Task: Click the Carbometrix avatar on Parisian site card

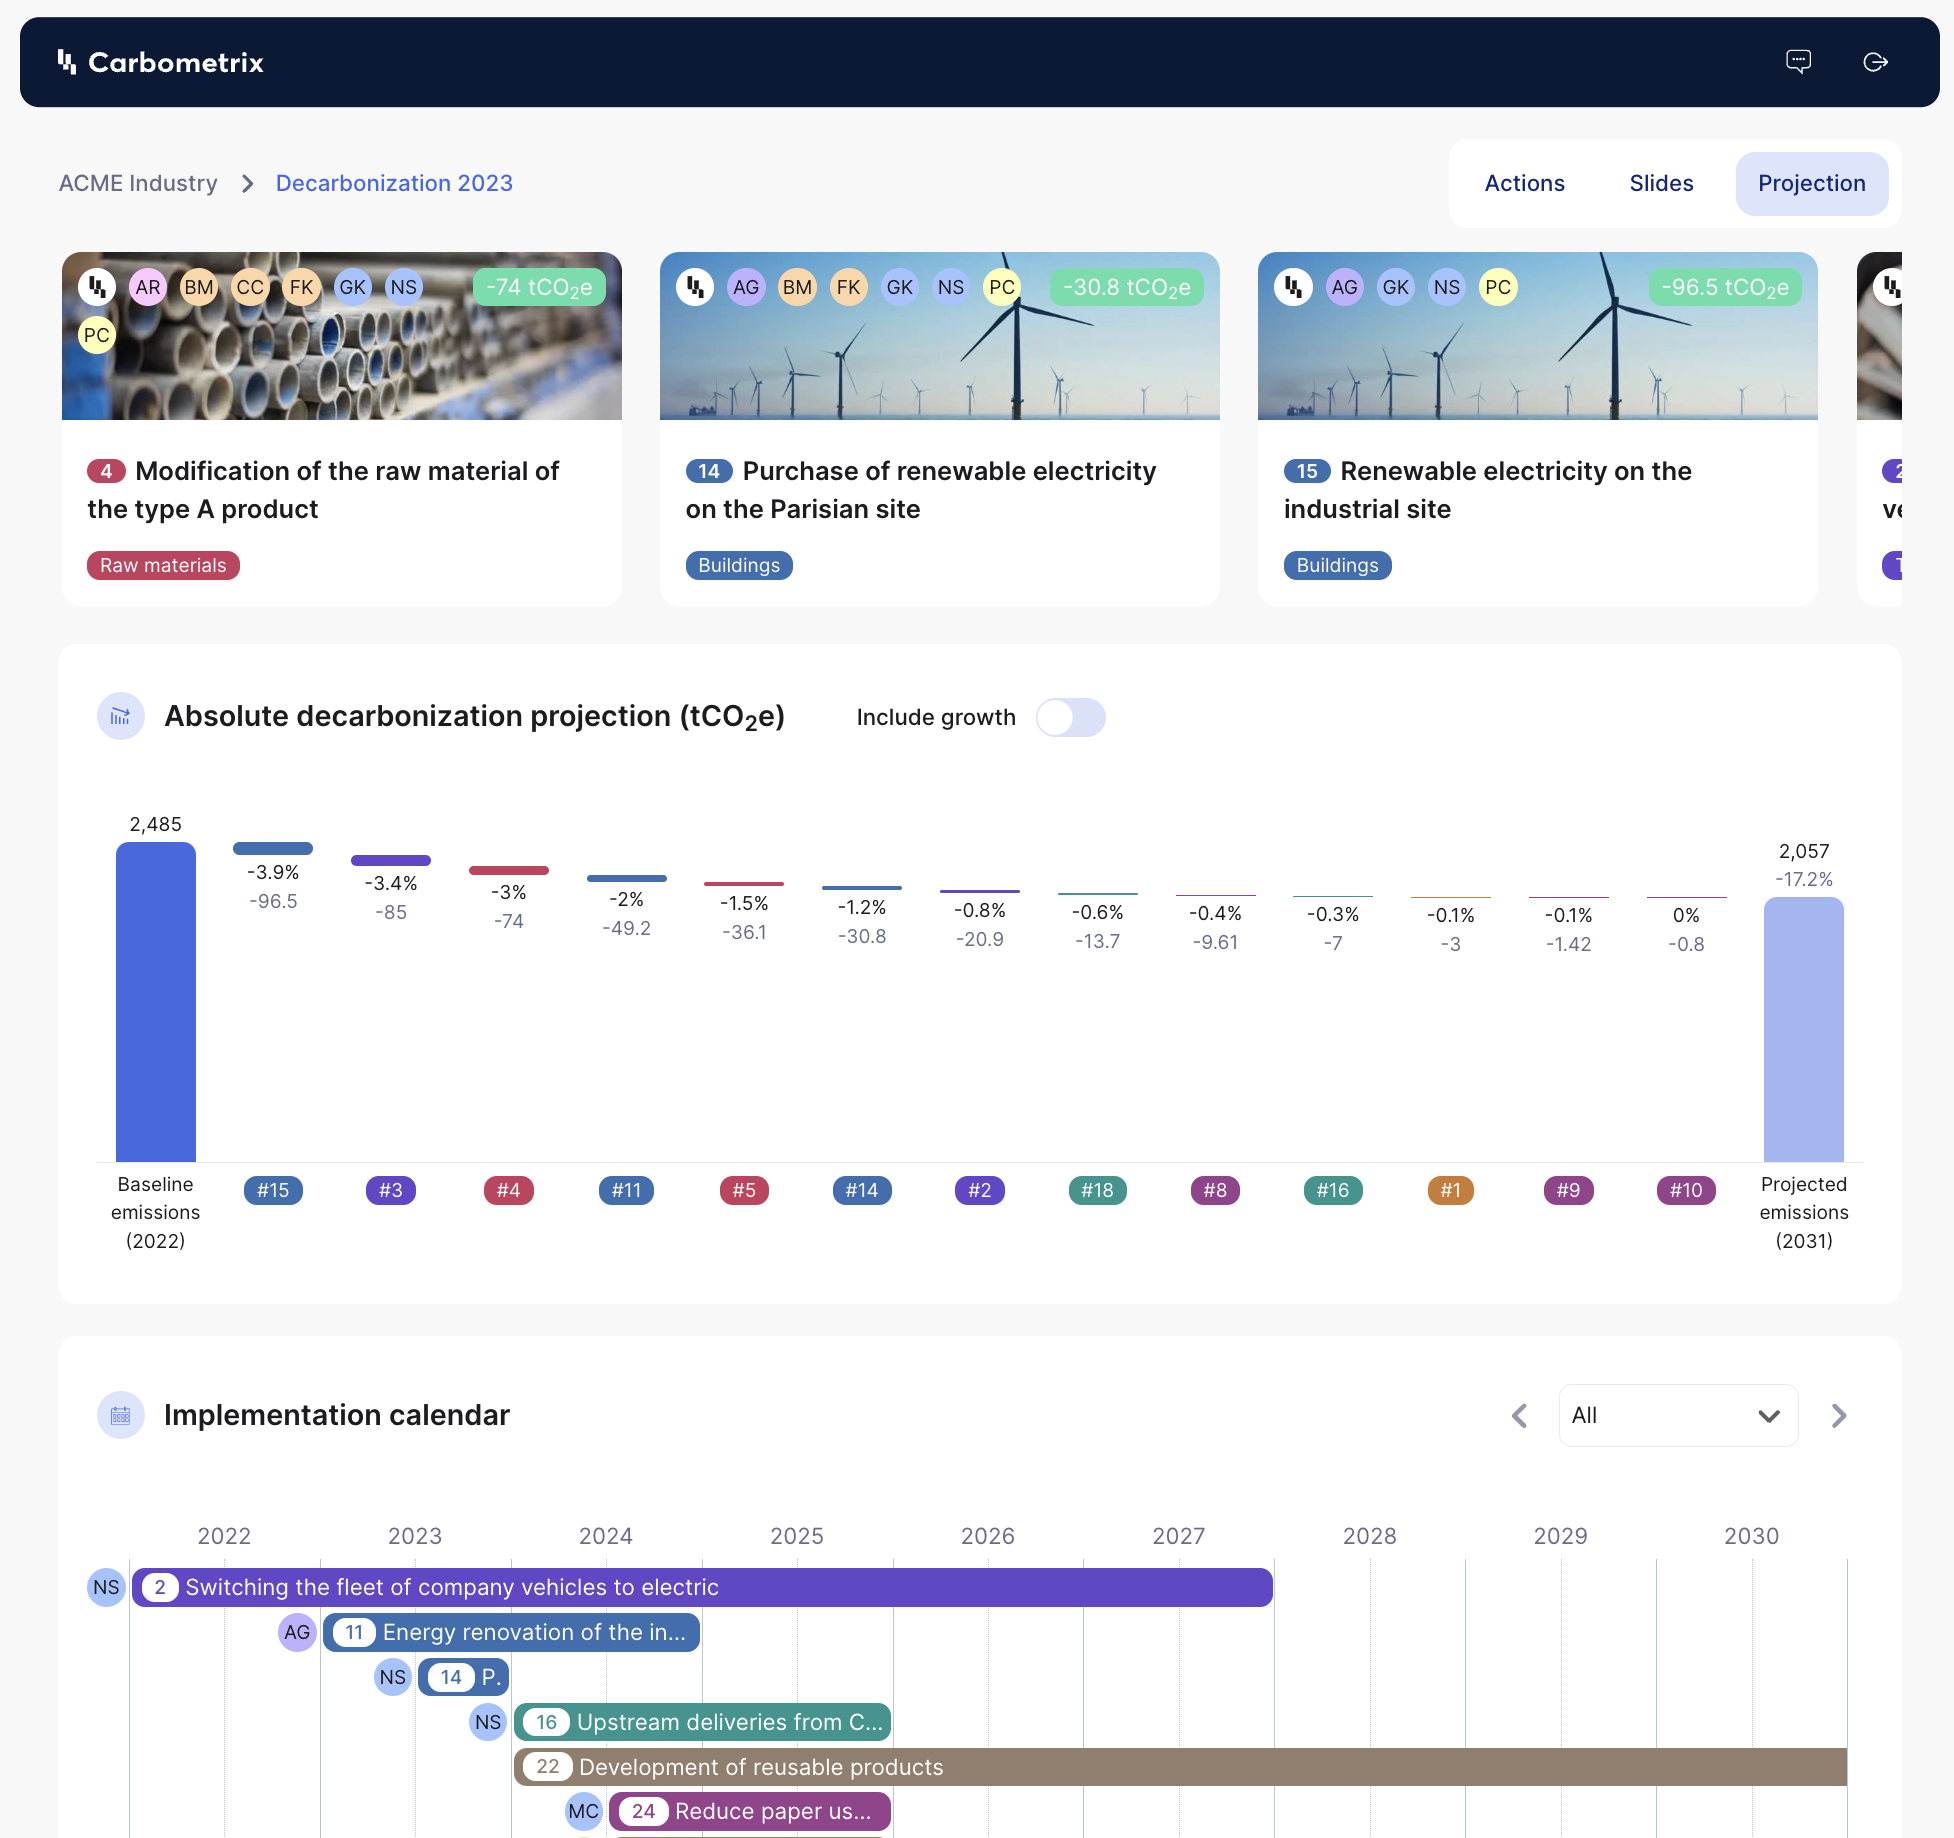Action: [x=695, y=287]
